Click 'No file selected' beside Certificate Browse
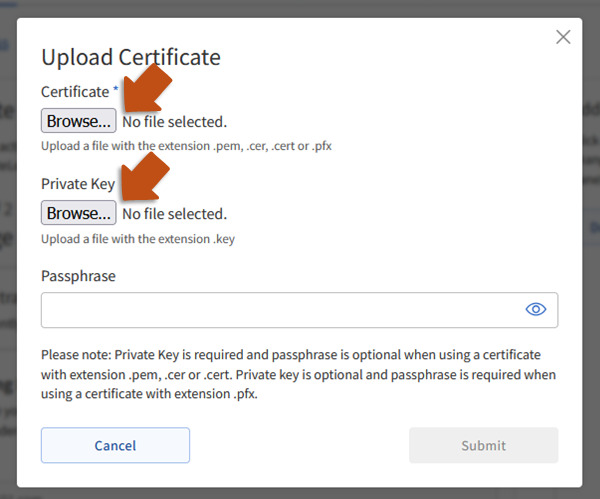600x499 pixels. pos(174,122)
